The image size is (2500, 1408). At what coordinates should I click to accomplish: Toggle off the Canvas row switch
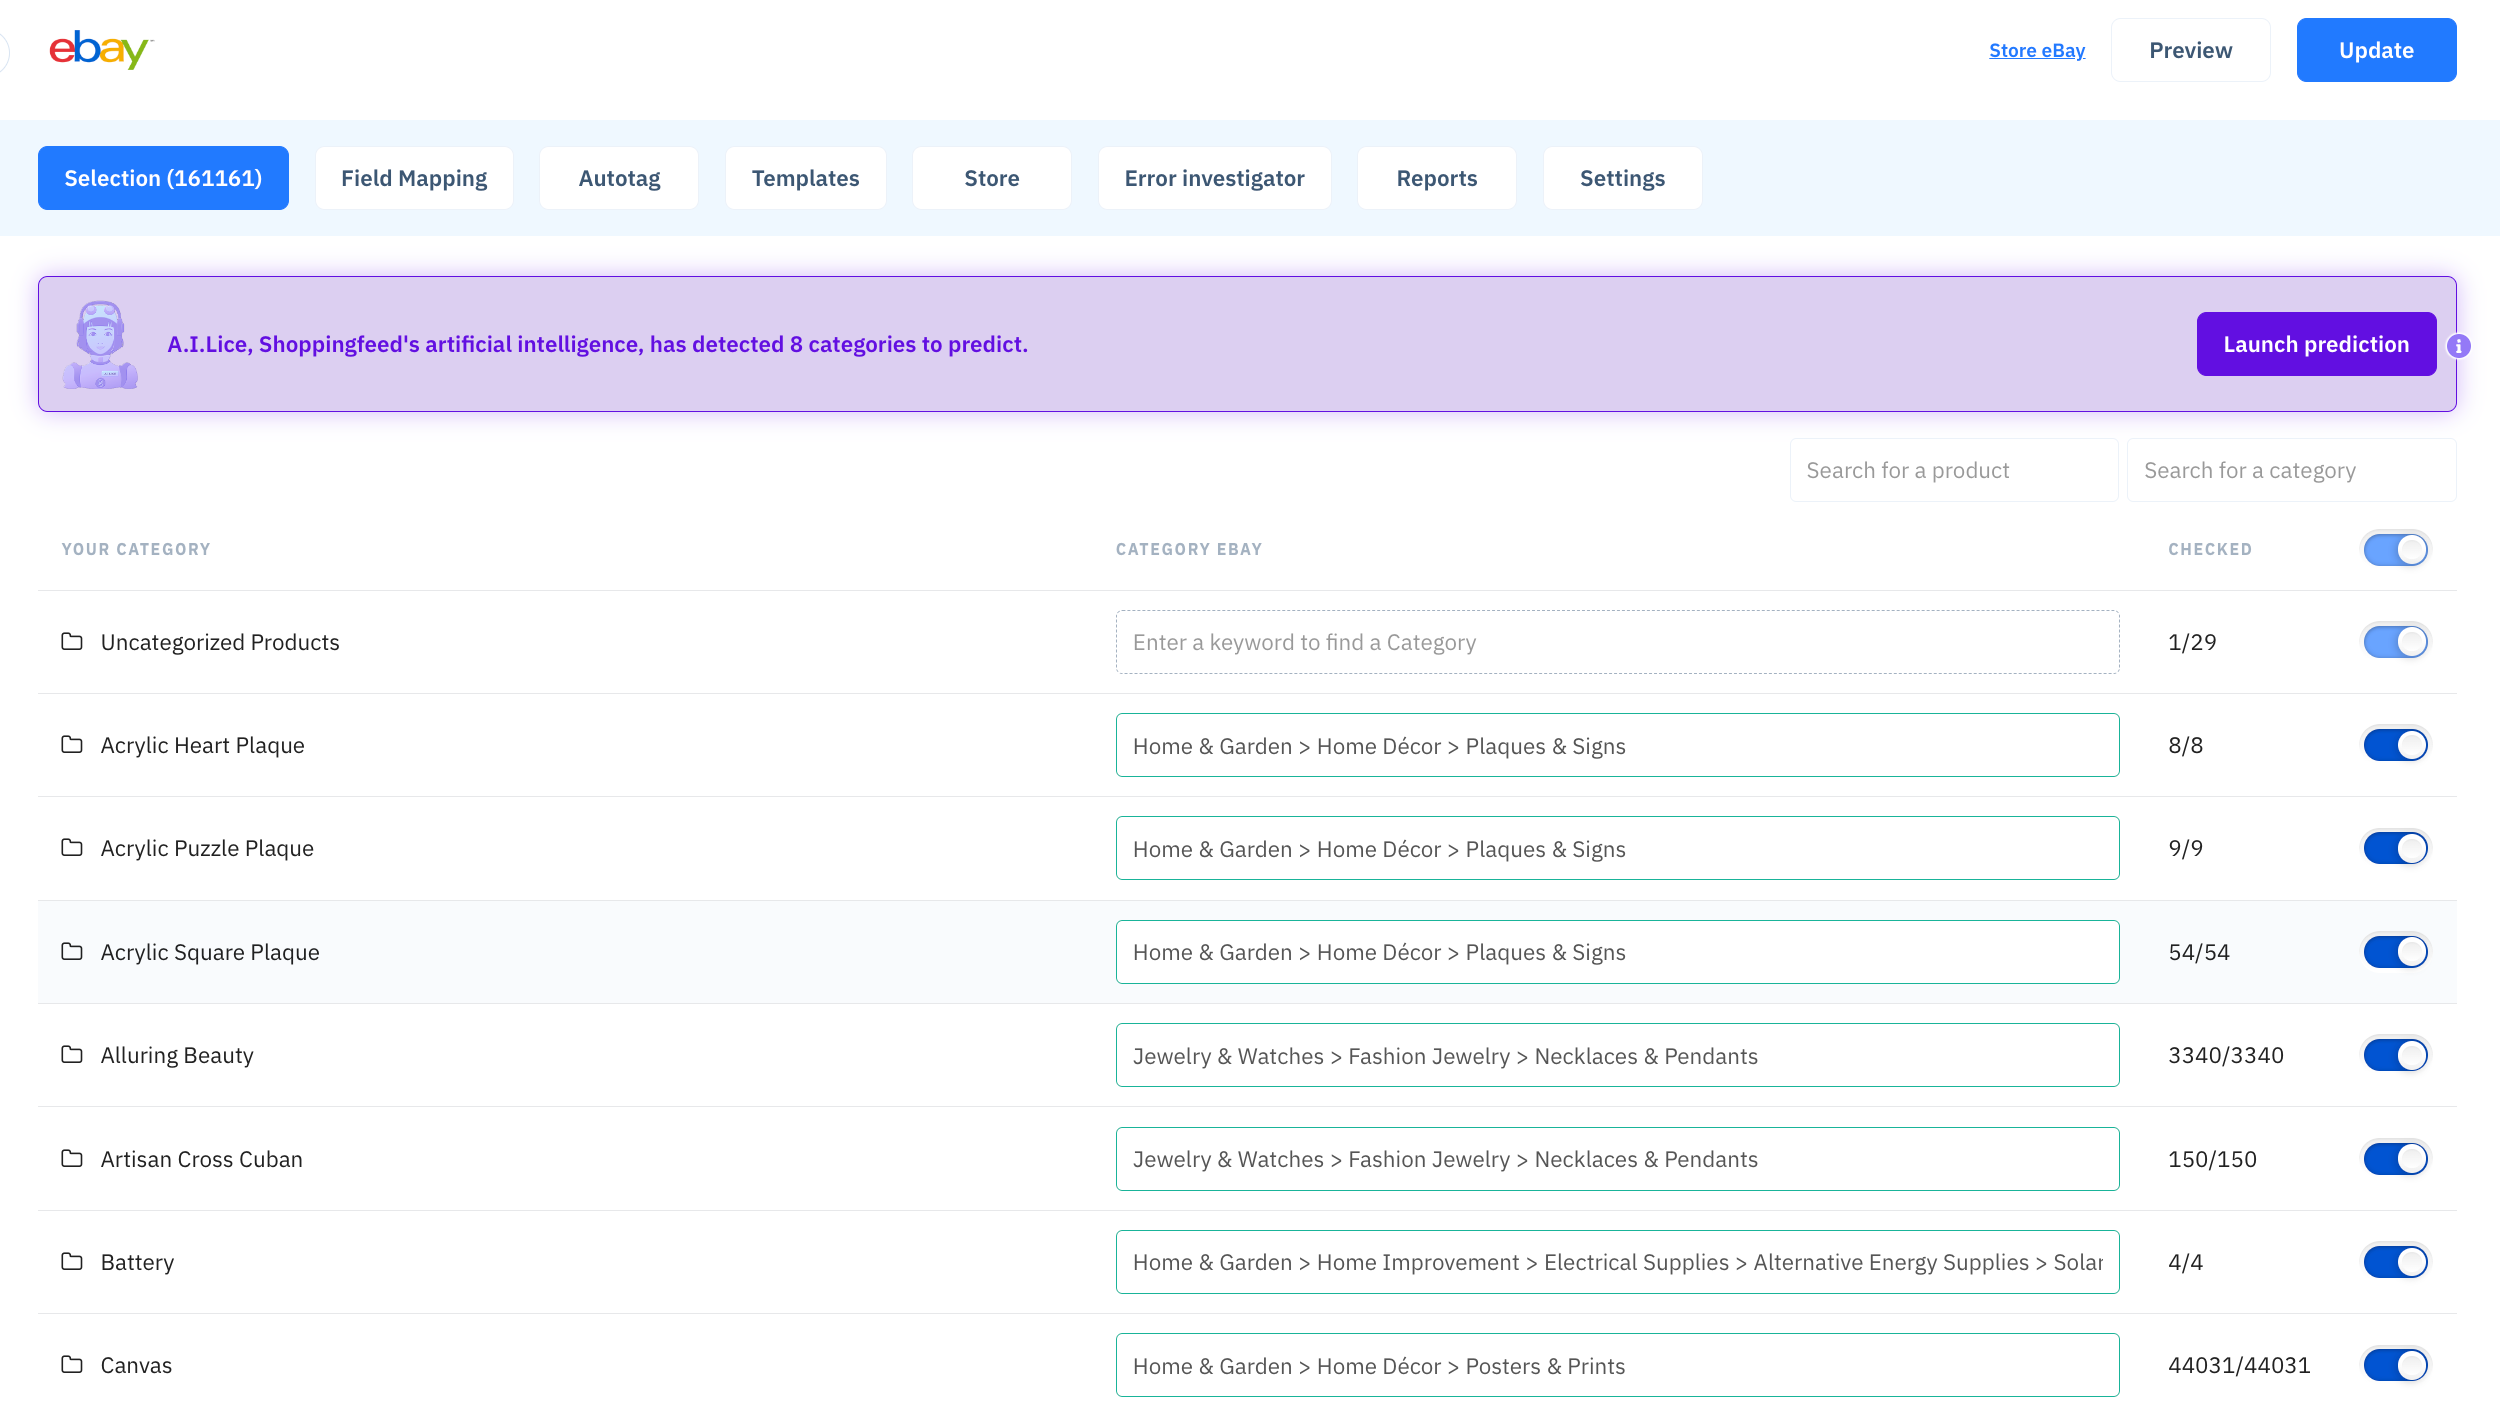coord(2395,1364)
